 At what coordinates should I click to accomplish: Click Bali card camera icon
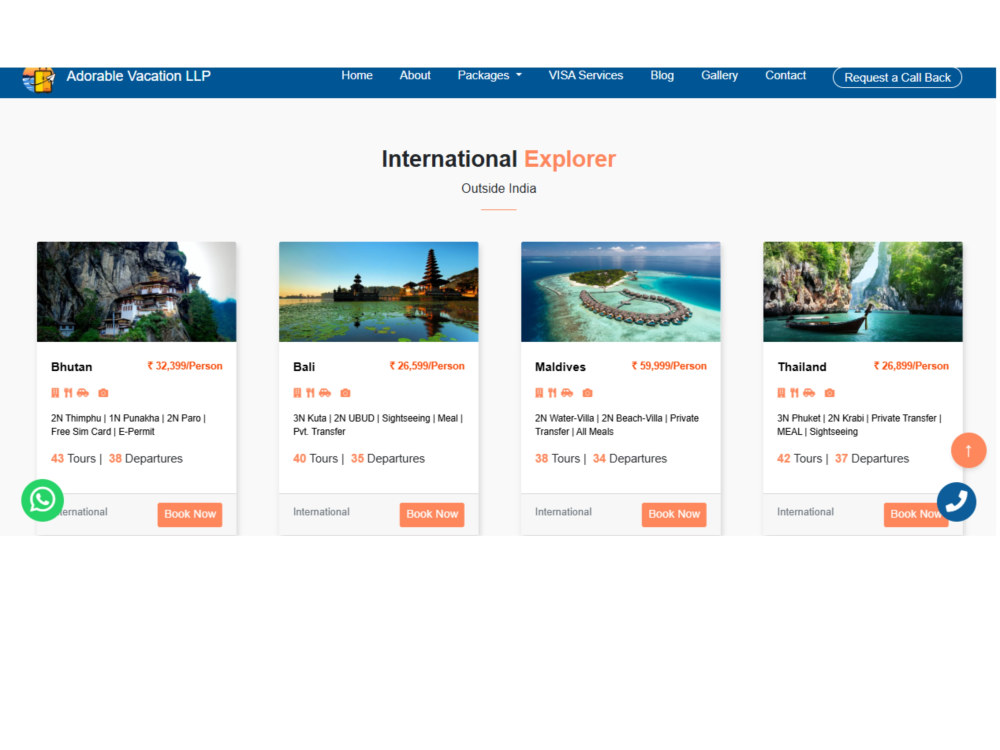[x=345, y=393]
